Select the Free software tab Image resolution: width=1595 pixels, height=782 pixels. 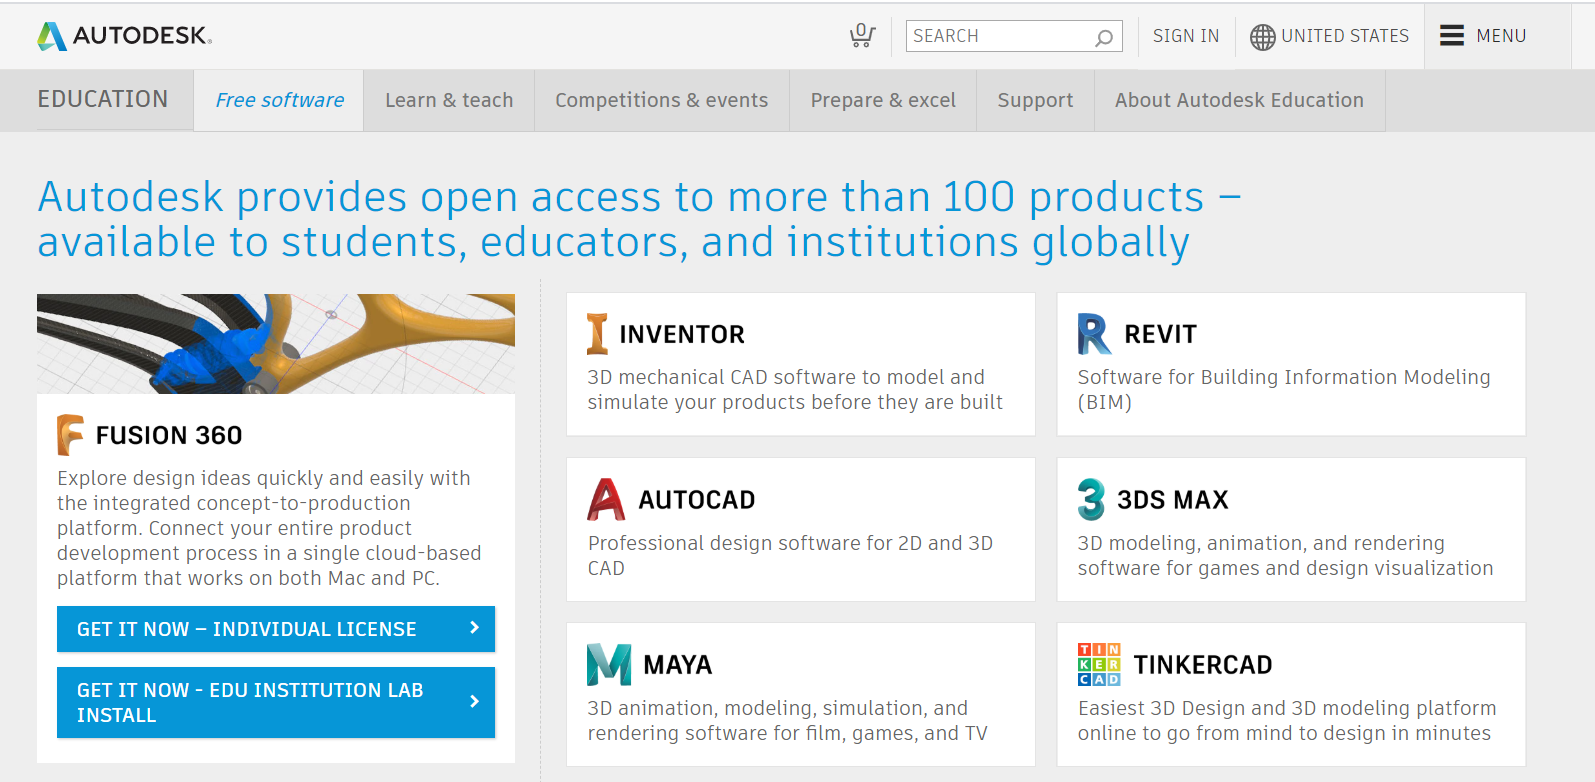click(279, 100)
